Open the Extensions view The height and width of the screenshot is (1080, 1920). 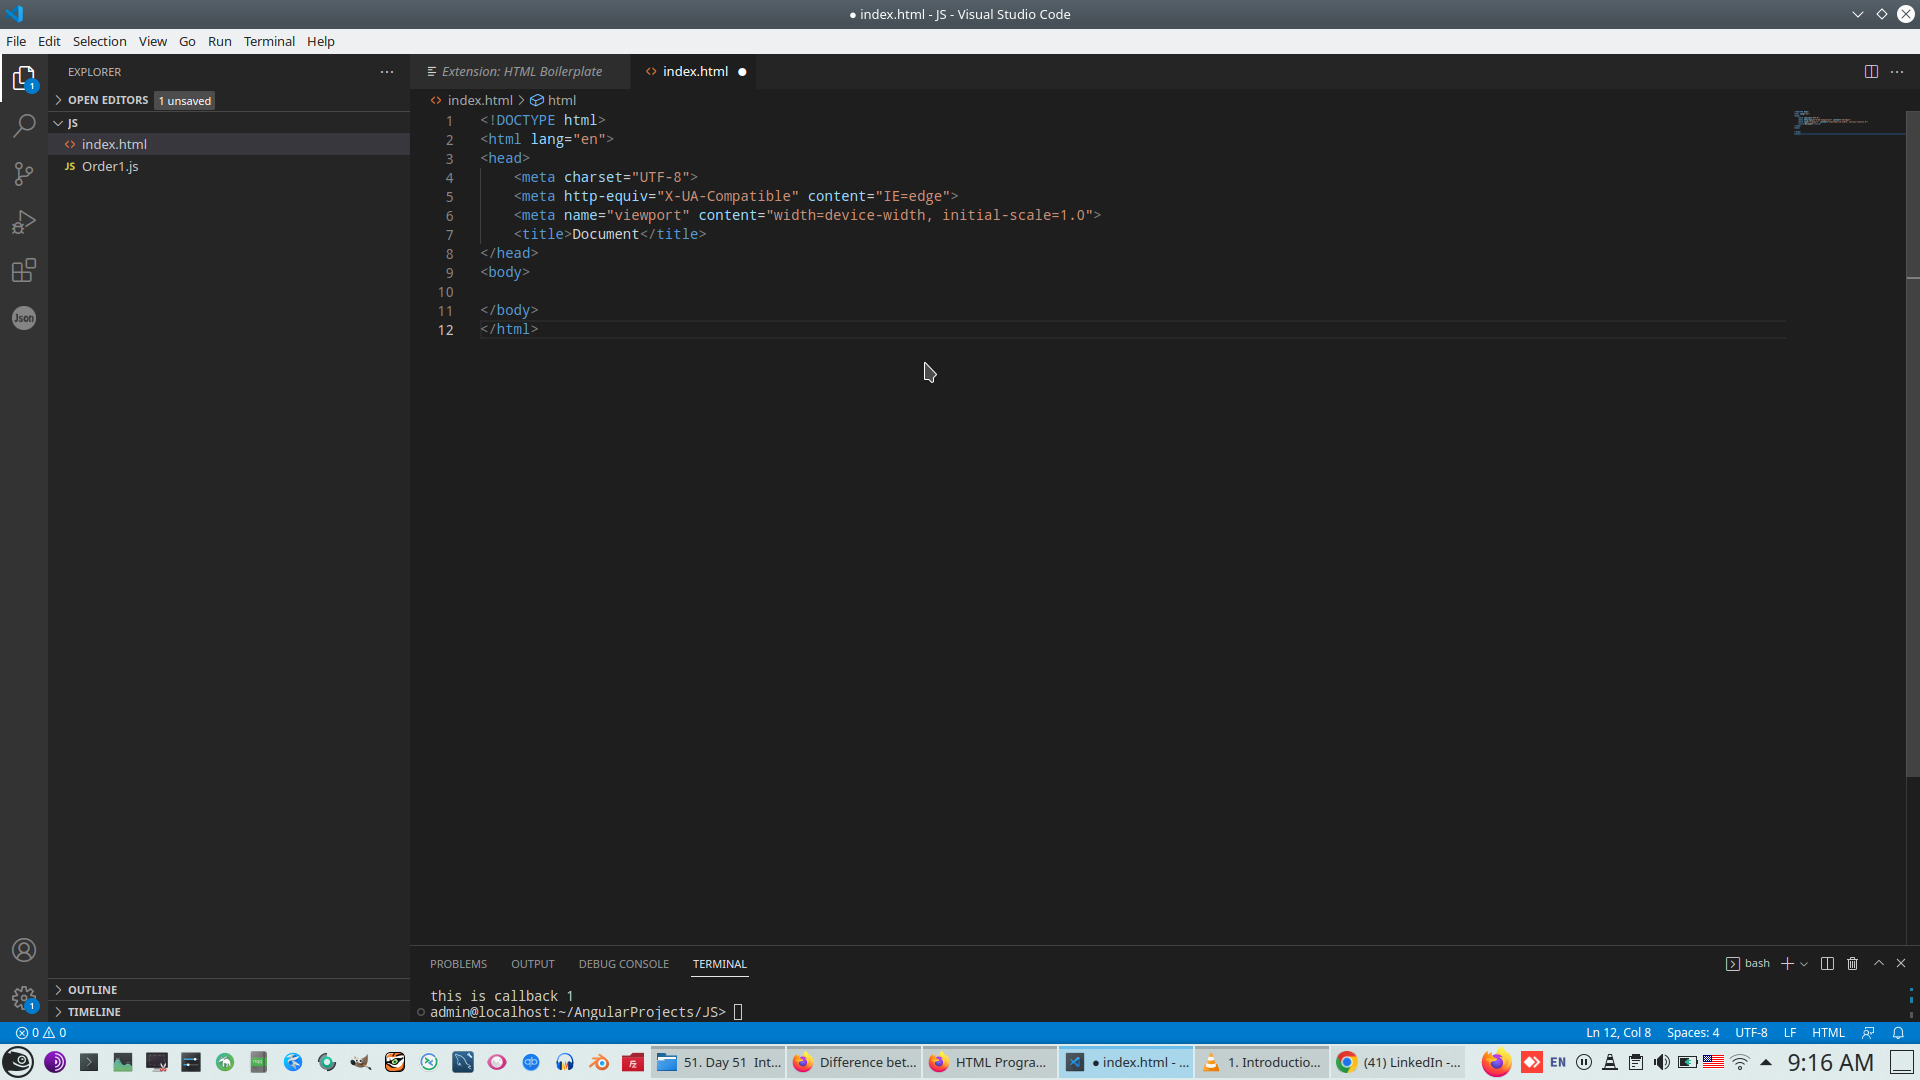click(x=24, y=270)
